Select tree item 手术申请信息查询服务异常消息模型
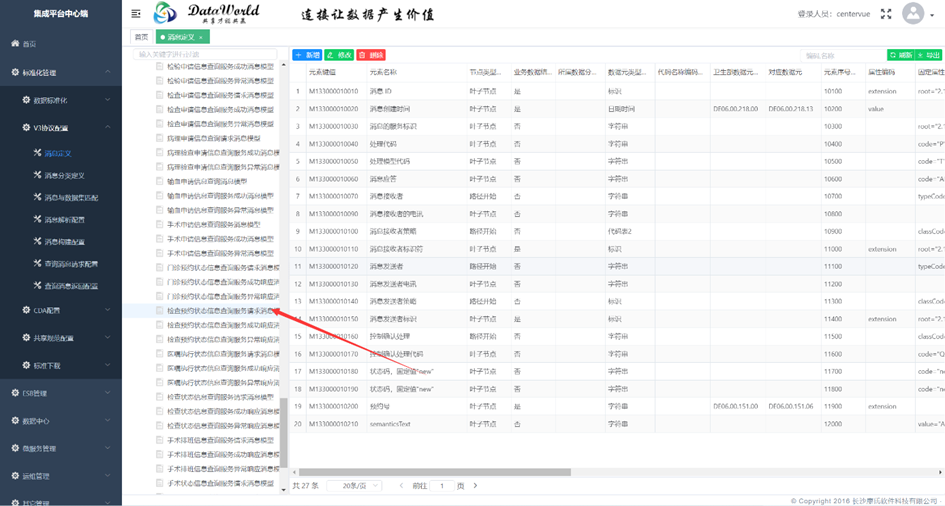The height and width of the screenshot is (506, 945). 220,253
